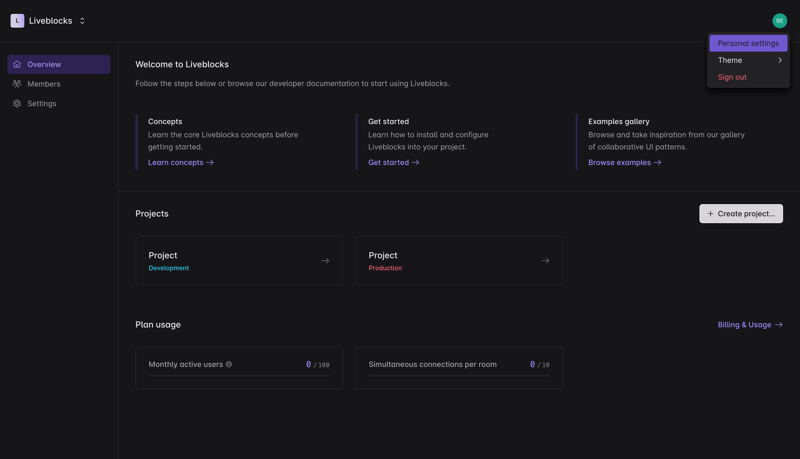
Task: Follow the Browse examples link
Action: [624, 162]
